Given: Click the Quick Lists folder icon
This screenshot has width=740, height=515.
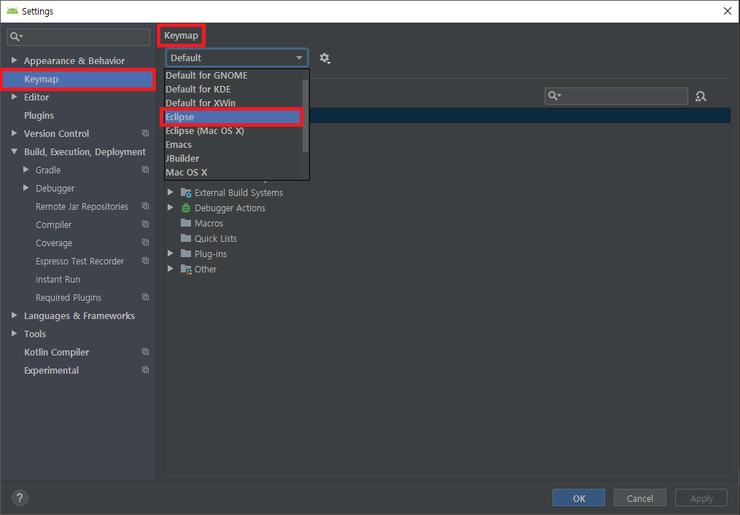Looking at the screenshot, I should pos(186,239).
